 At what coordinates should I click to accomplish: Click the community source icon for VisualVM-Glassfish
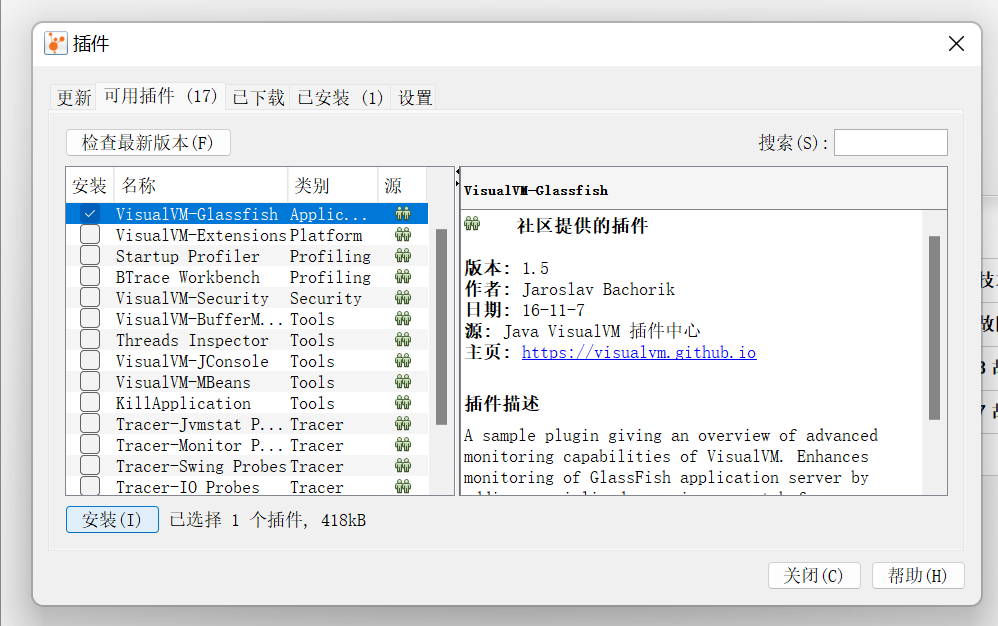[403, 214]
